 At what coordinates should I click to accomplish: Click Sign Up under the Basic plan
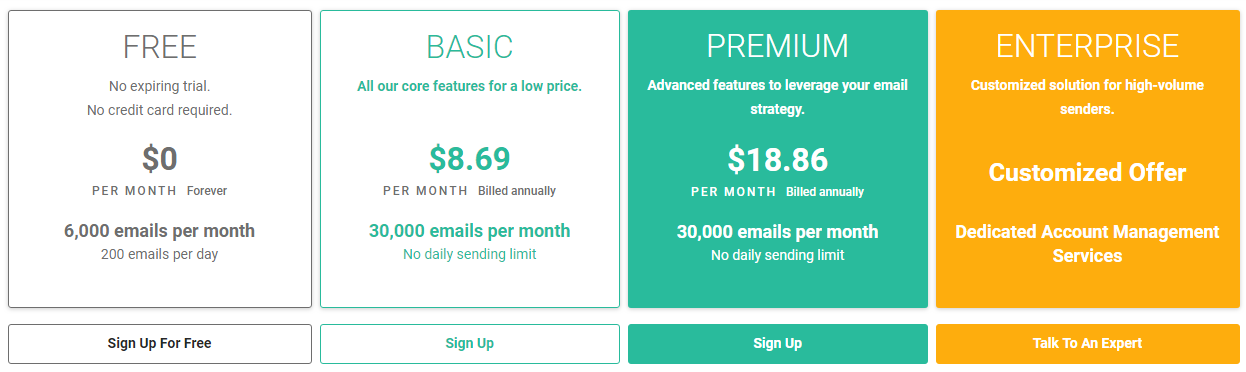point(470,343)
